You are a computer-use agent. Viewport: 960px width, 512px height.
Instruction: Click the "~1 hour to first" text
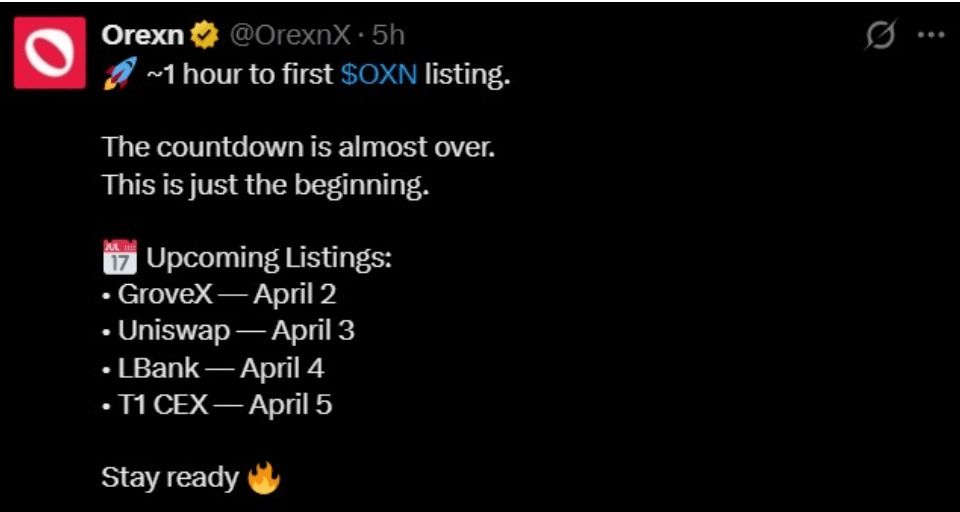[240, 75]
